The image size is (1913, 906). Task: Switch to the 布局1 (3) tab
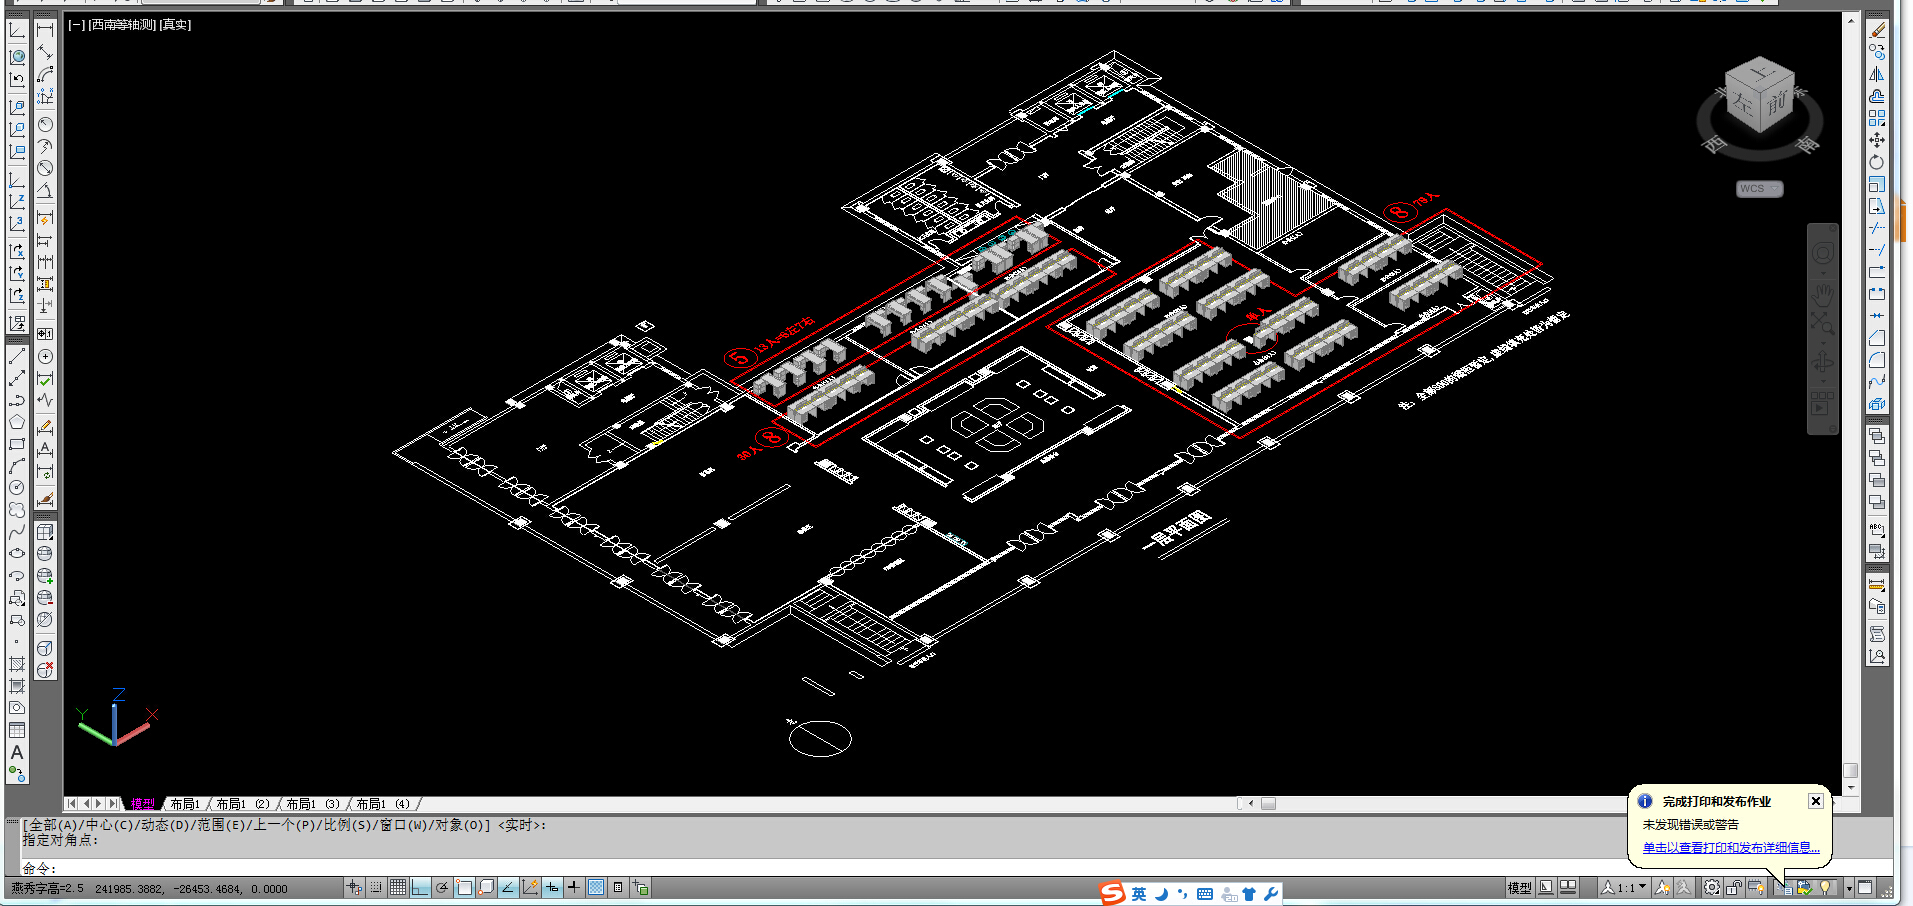point(313,804)
